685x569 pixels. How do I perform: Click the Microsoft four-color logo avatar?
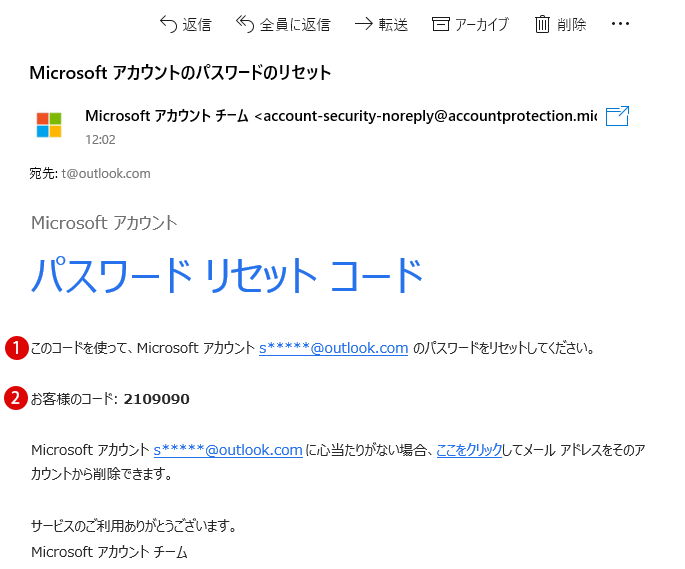pos(49,125)
